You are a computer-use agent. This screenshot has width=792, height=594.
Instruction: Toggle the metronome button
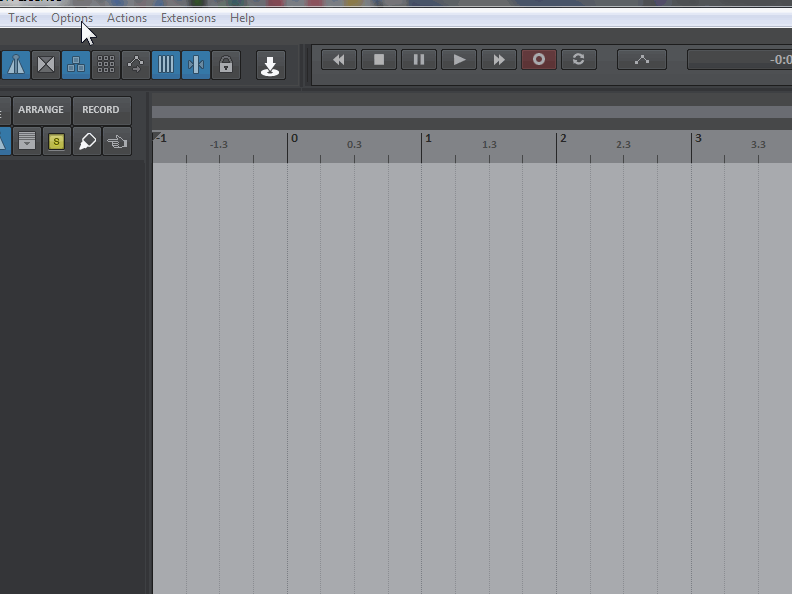pyautogui.click(x=15, y=65)
